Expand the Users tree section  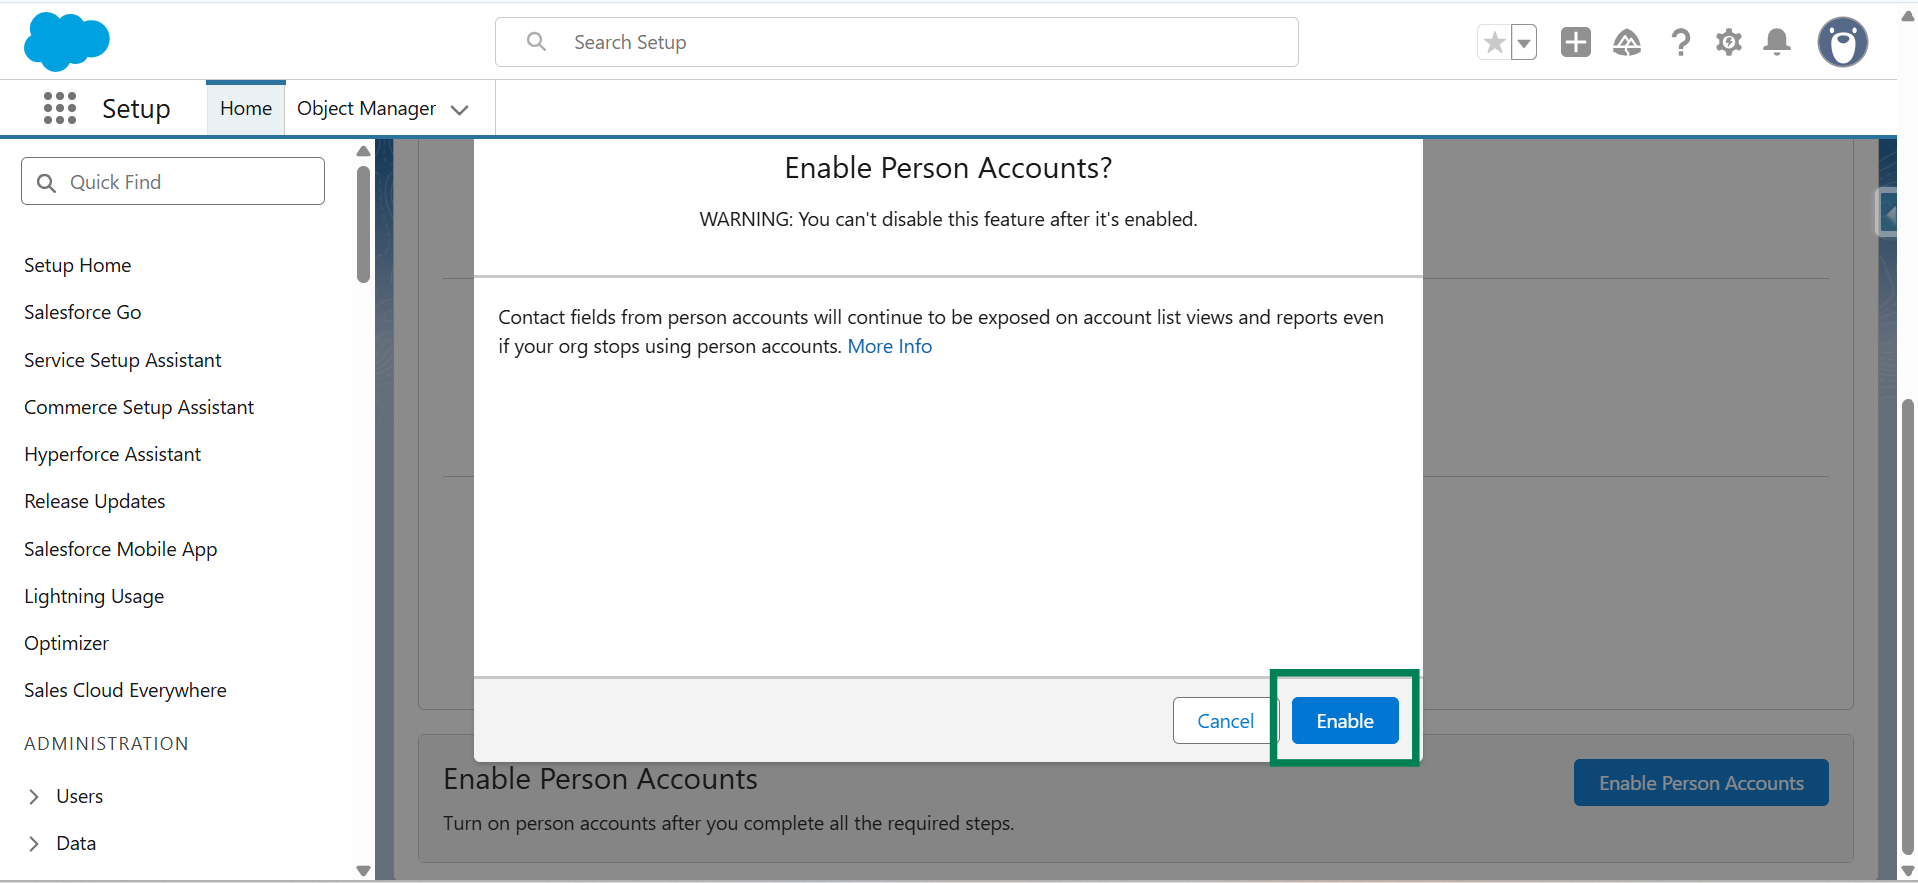pos(34,796)
